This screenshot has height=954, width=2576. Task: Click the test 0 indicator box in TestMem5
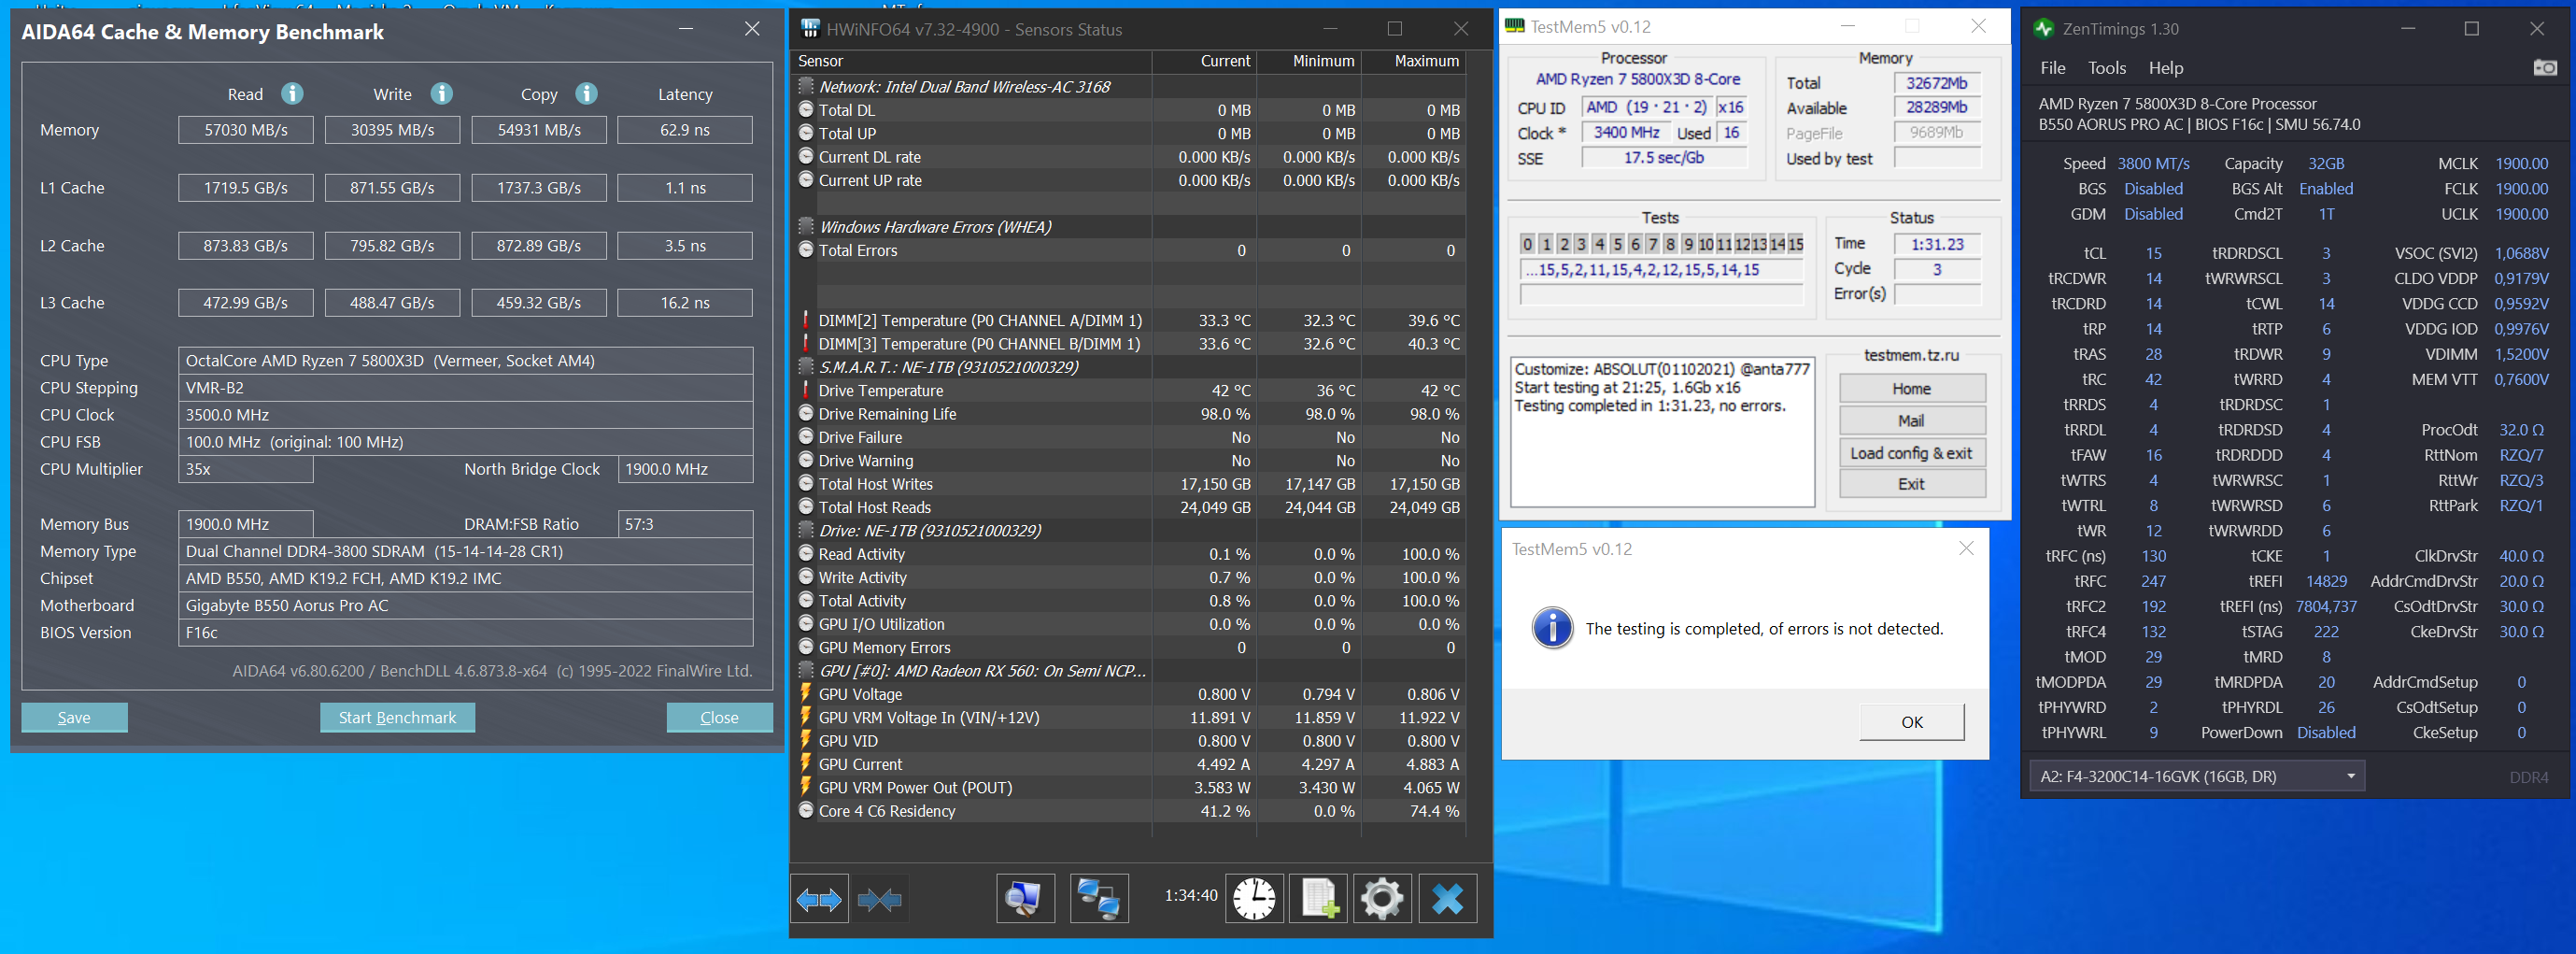coord(1528,244)
